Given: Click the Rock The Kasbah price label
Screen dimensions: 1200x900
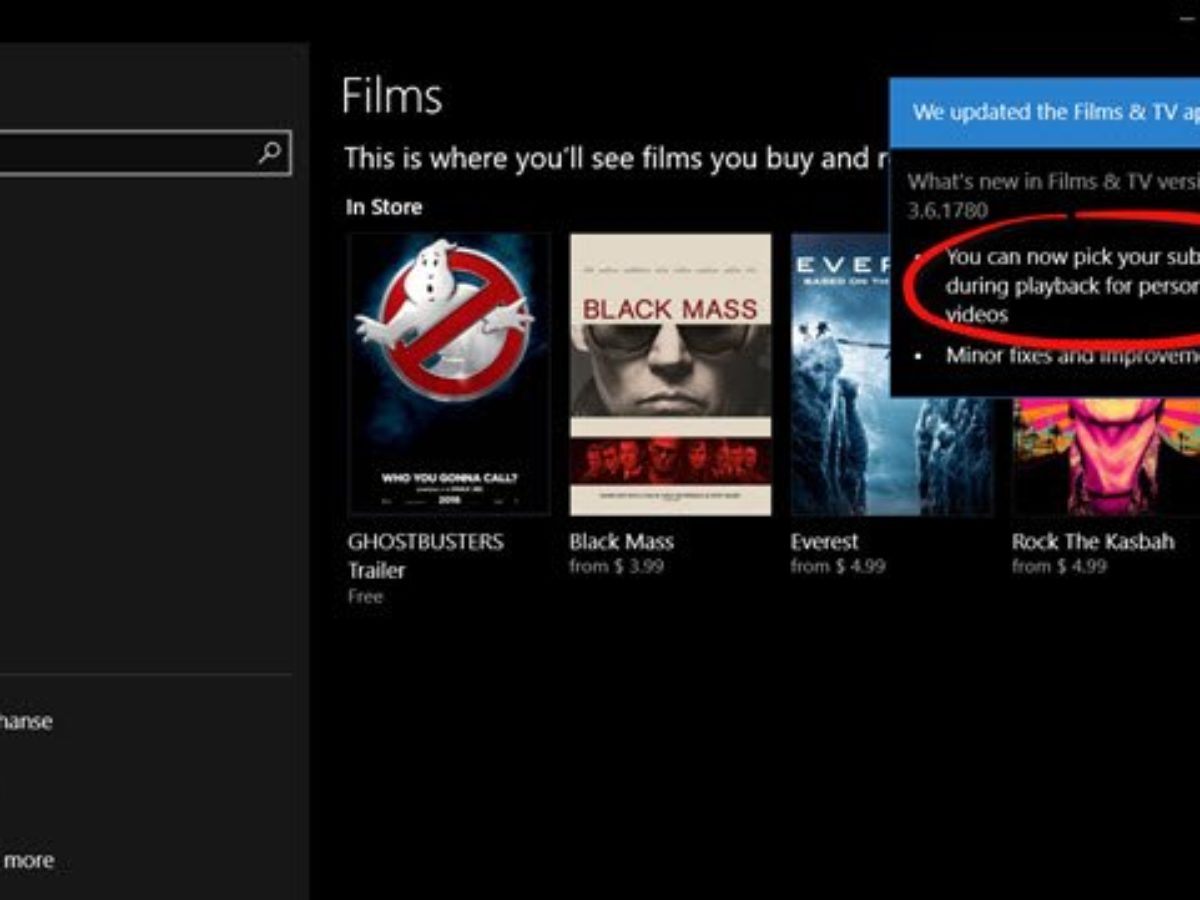Looking at the screenshot, I should (1059, 567).
